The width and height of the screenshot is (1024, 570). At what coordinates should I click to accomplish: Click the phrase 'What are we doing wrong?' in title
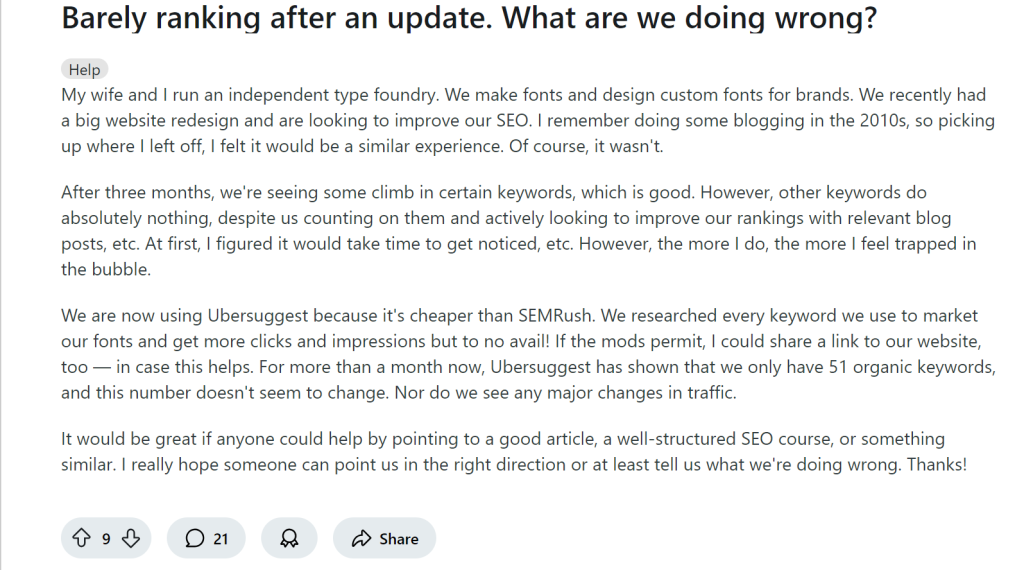click(689, 18)
